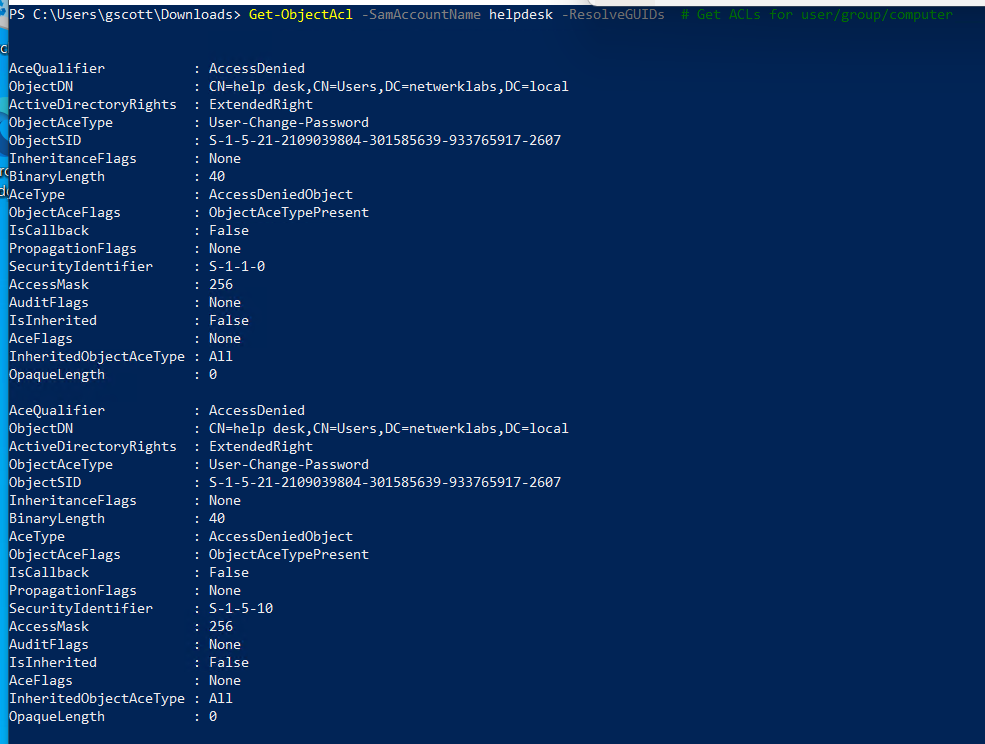This screenshot has height=744, width=985.
Task: Click the second entry's OpaqueLength label
Action: 57,716
